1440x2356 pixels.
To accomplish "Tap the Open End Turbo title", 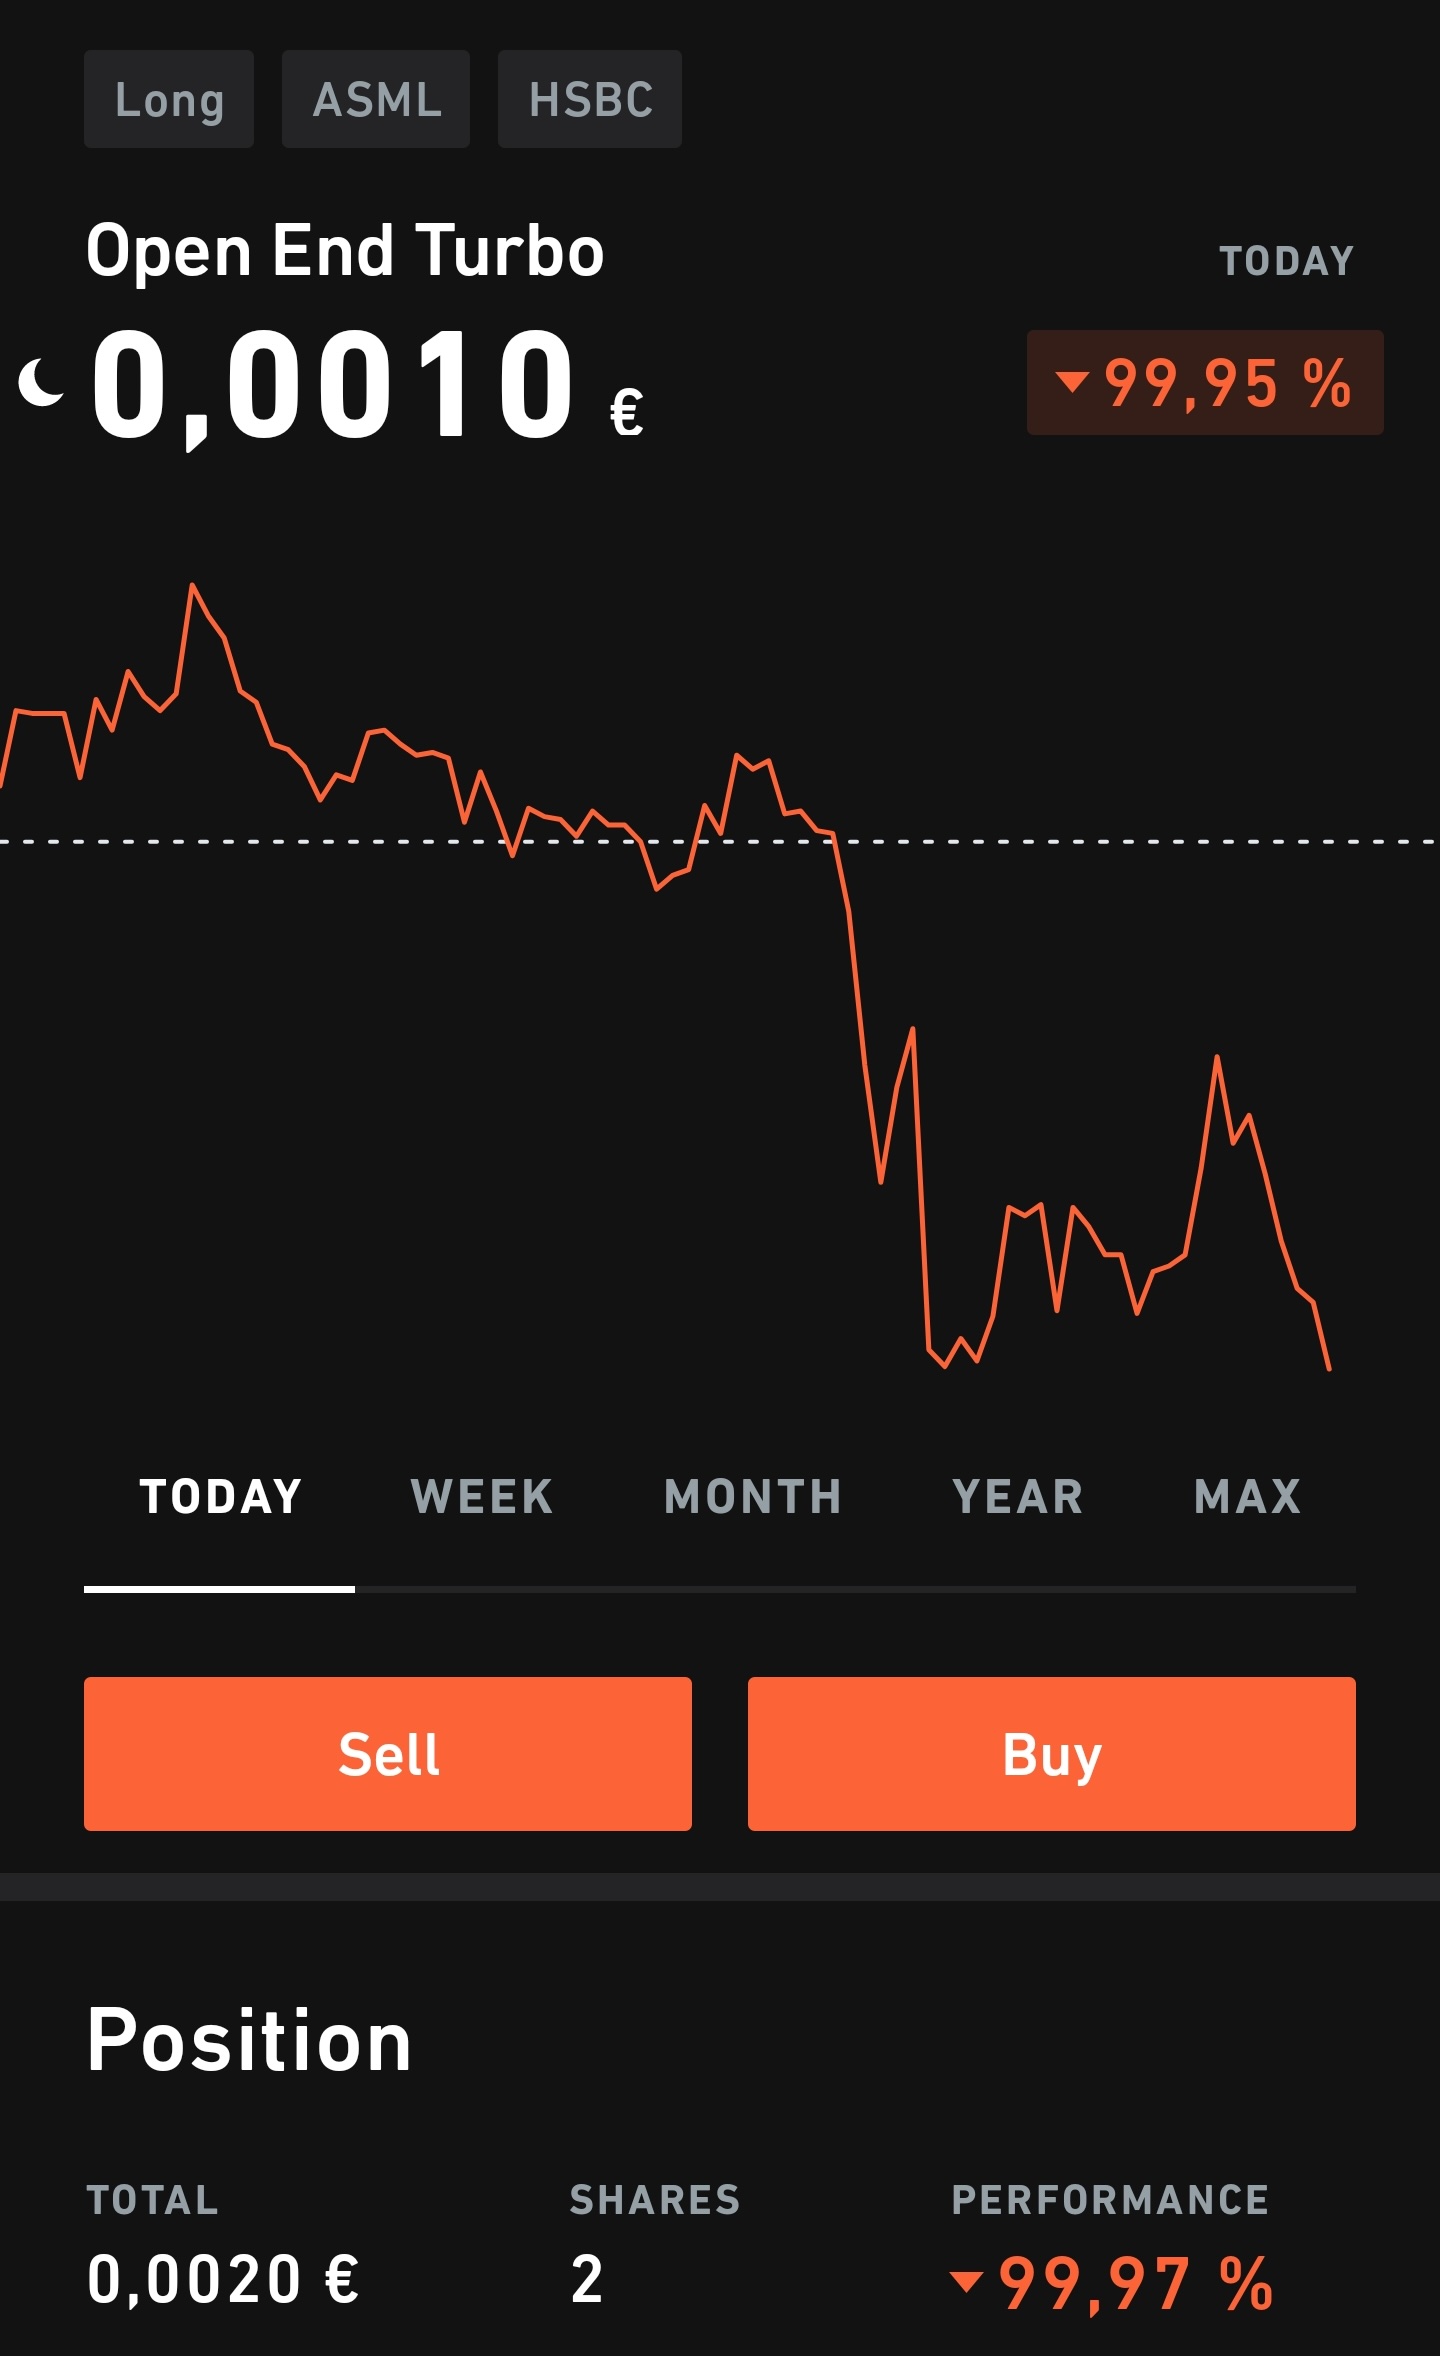I will click(x=345, y=250).
